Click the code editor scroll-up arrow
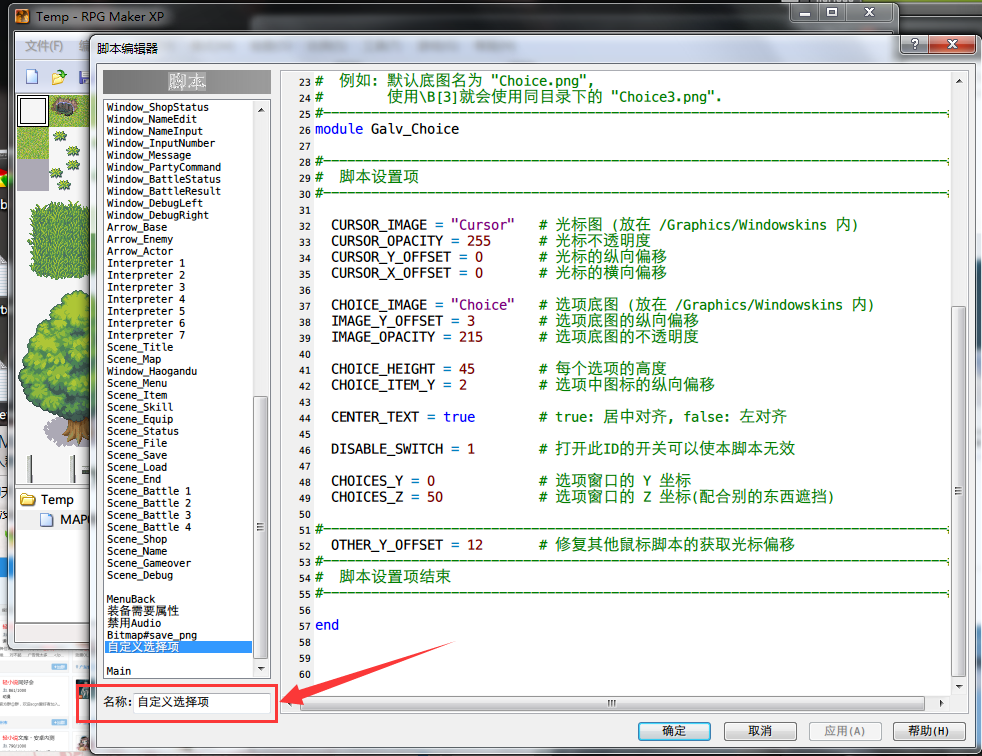 [x=959, y=81]
